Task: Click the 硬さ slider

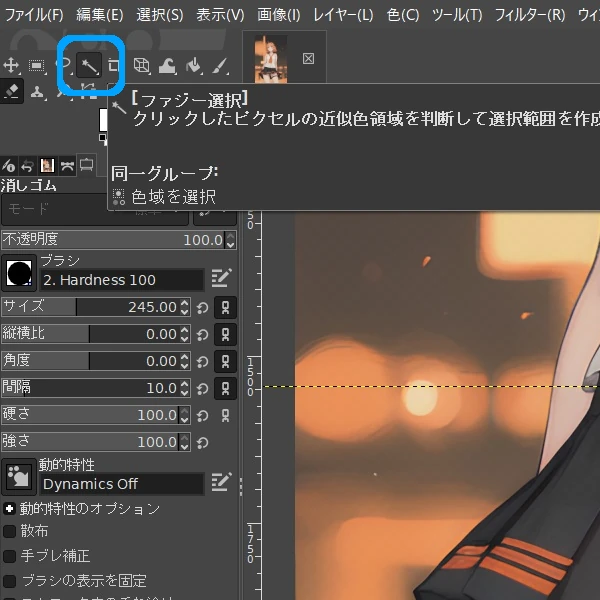Action: click(91, 415)
